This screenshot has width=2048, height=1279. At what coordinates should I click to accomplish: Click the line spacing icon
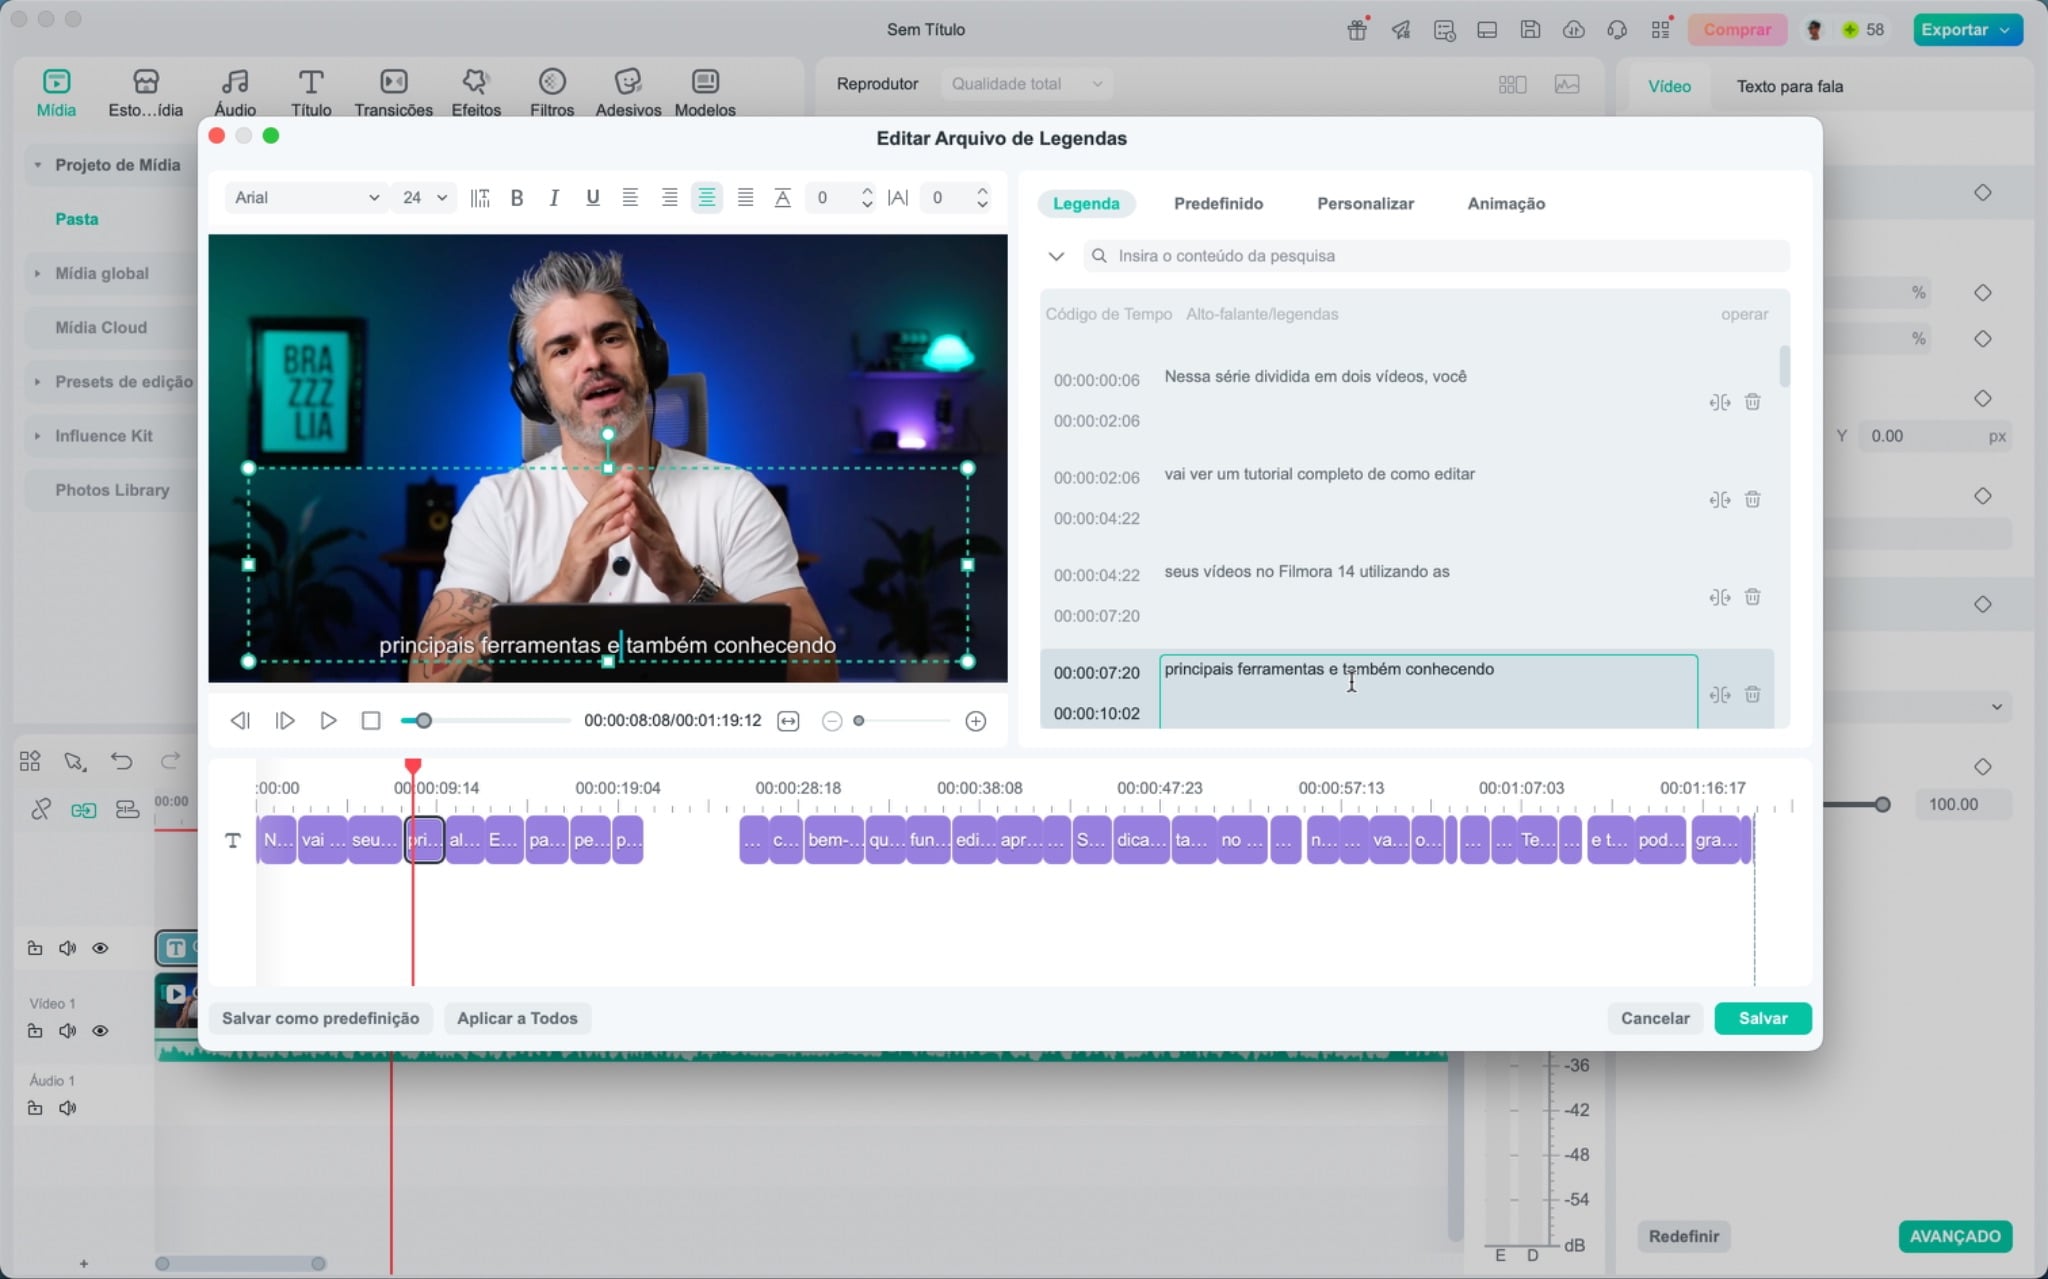coord(783,198)
